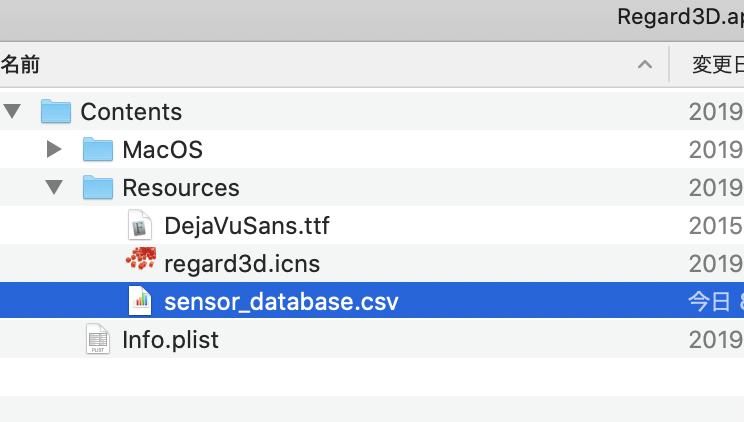744x422 pixels.
Task: Click the Info.plist file icon
Action: coord(97,339)
